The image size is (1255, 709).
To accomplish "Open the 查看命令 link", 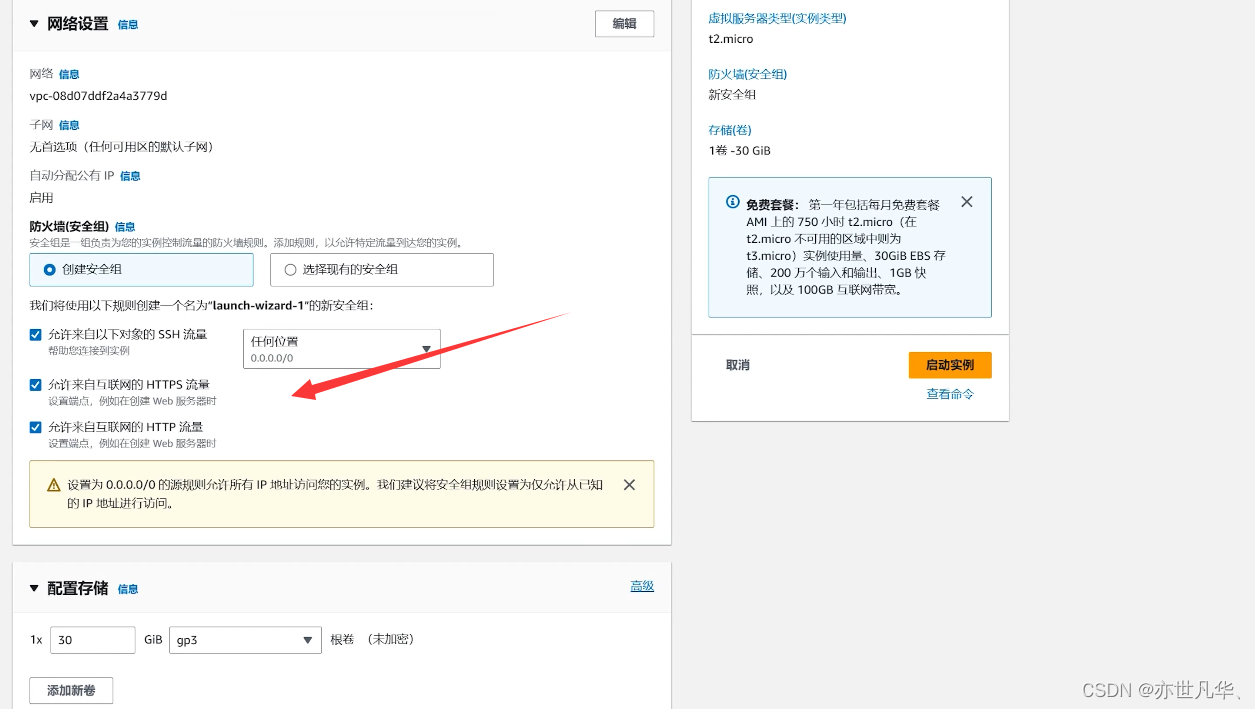I will click(950, 395).
